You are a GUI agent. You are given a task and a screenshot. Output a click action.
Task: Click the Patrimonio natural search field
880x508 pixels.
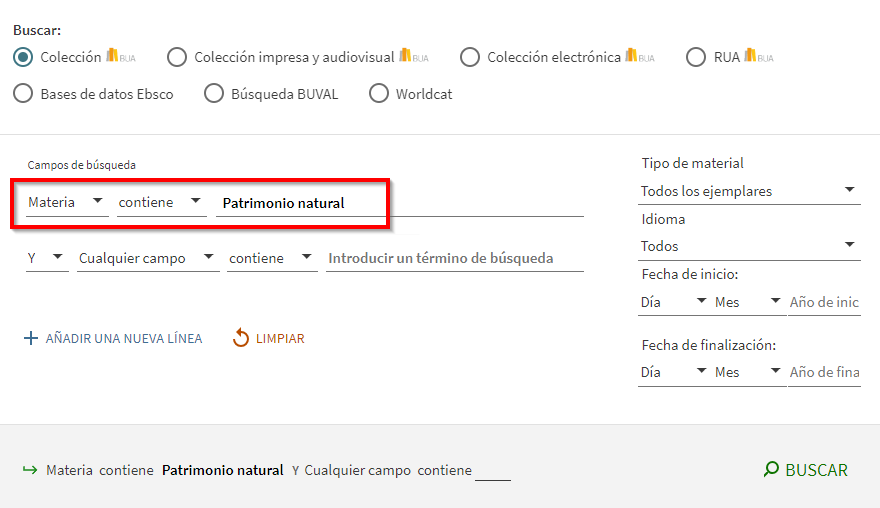[400, 203]
